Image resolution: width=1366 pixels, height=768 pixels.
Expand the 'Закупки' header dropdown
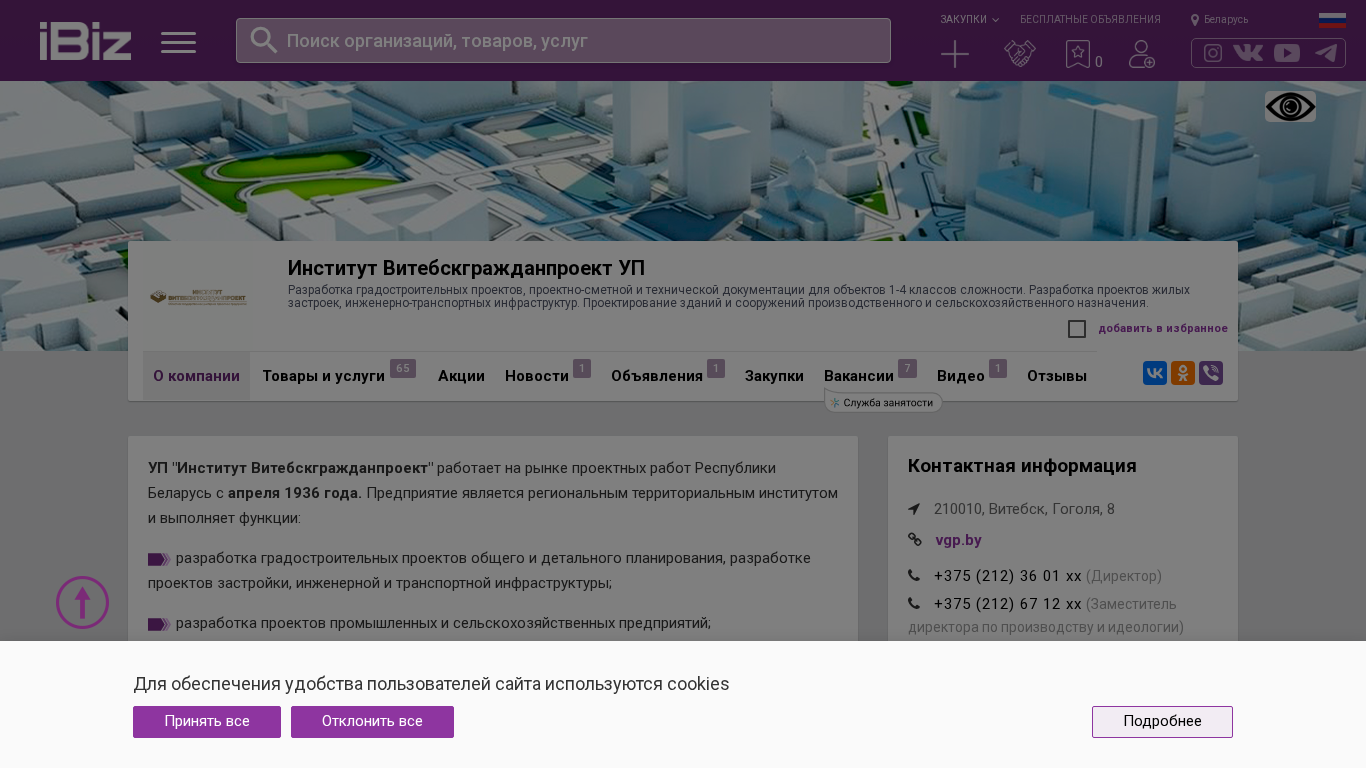pyautogui.click(x=969, y=19)
